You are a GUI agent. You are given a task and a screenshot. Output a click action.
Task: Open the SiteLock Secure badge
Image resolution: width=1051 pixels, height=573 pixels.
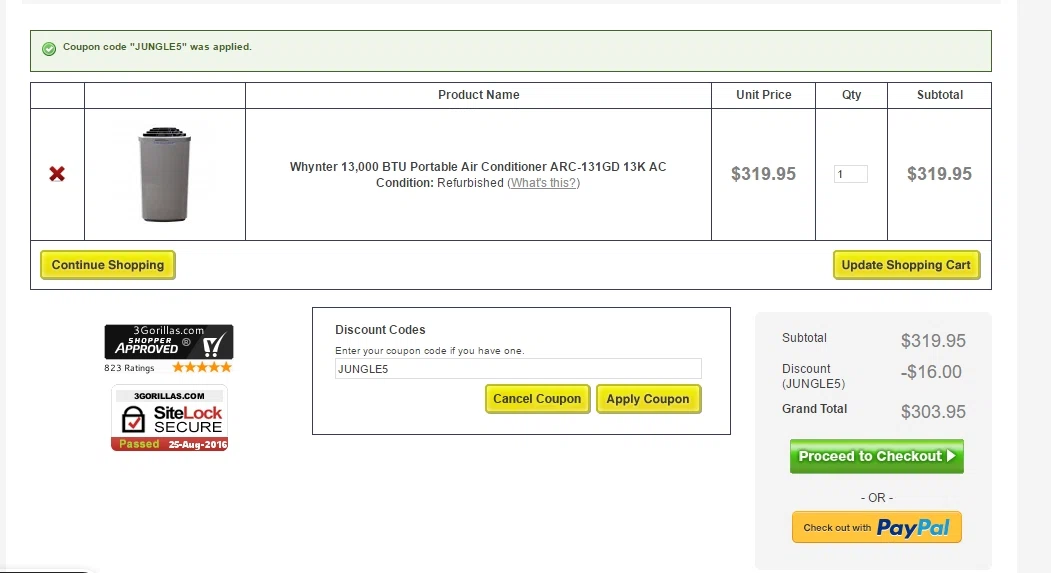click(170, 418)
